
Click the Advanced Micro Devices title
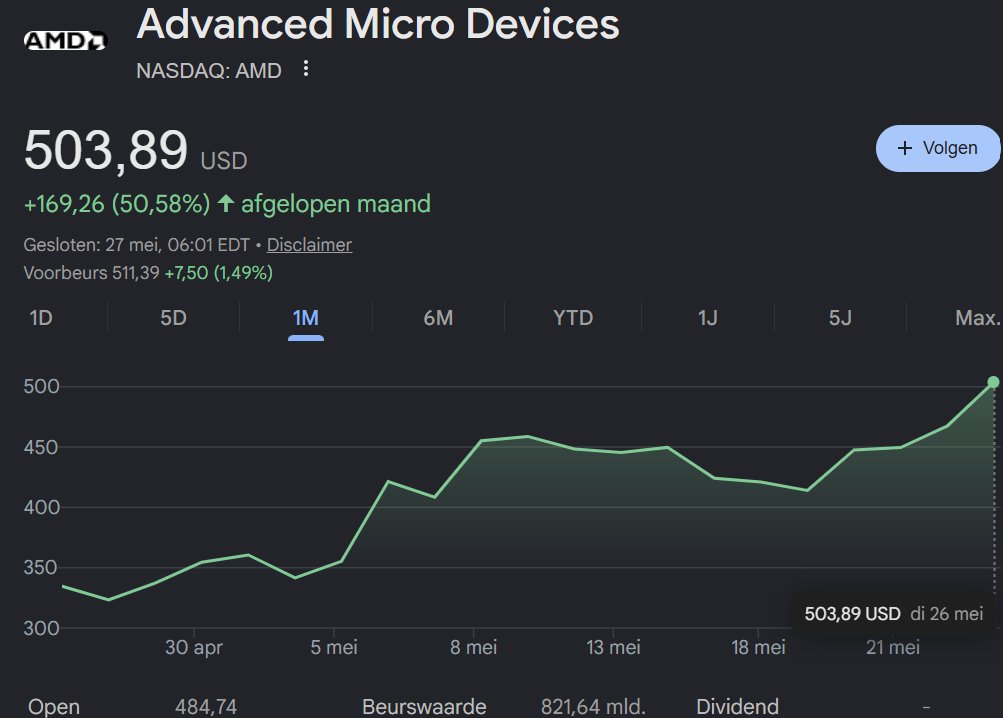pyautogui.click(x=378, y=24)
